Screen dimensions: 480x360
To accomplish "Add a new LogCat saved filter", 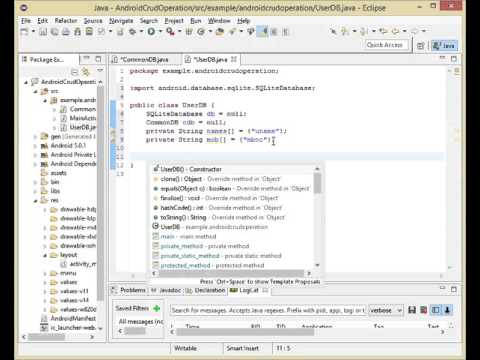I will (157, 308).
